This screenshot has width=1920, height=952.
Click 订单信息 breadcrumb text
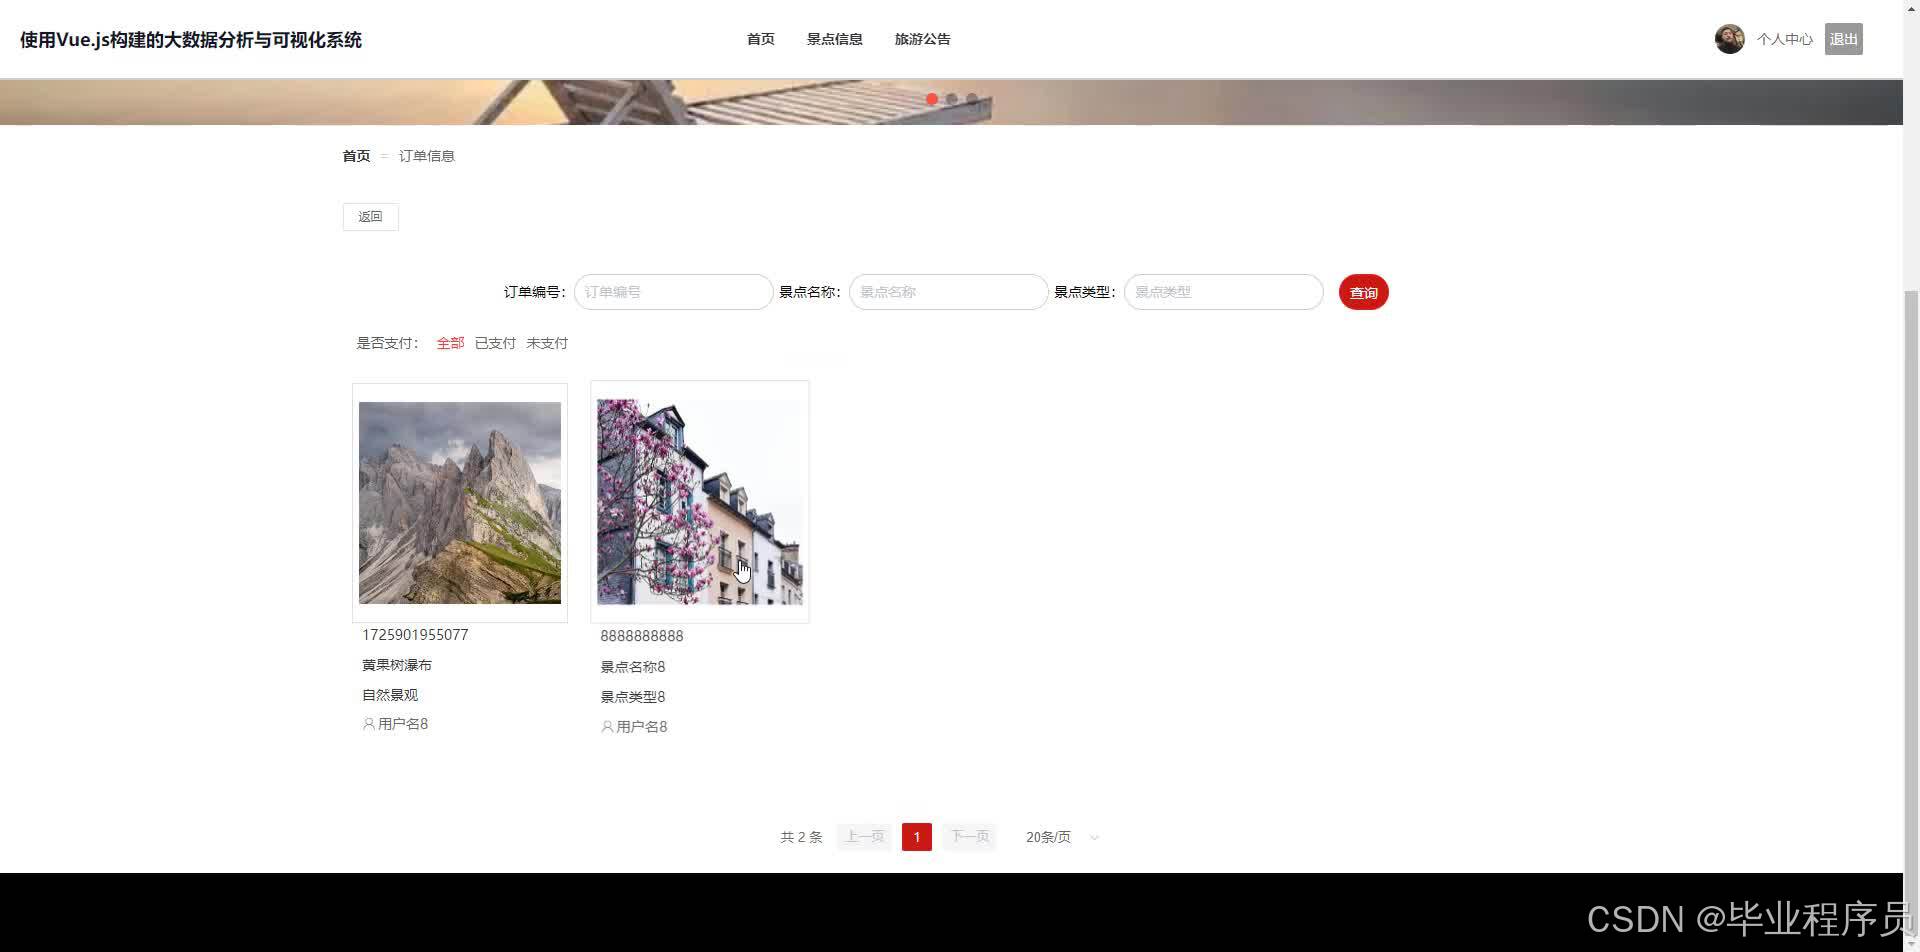(x=427, y=156)
